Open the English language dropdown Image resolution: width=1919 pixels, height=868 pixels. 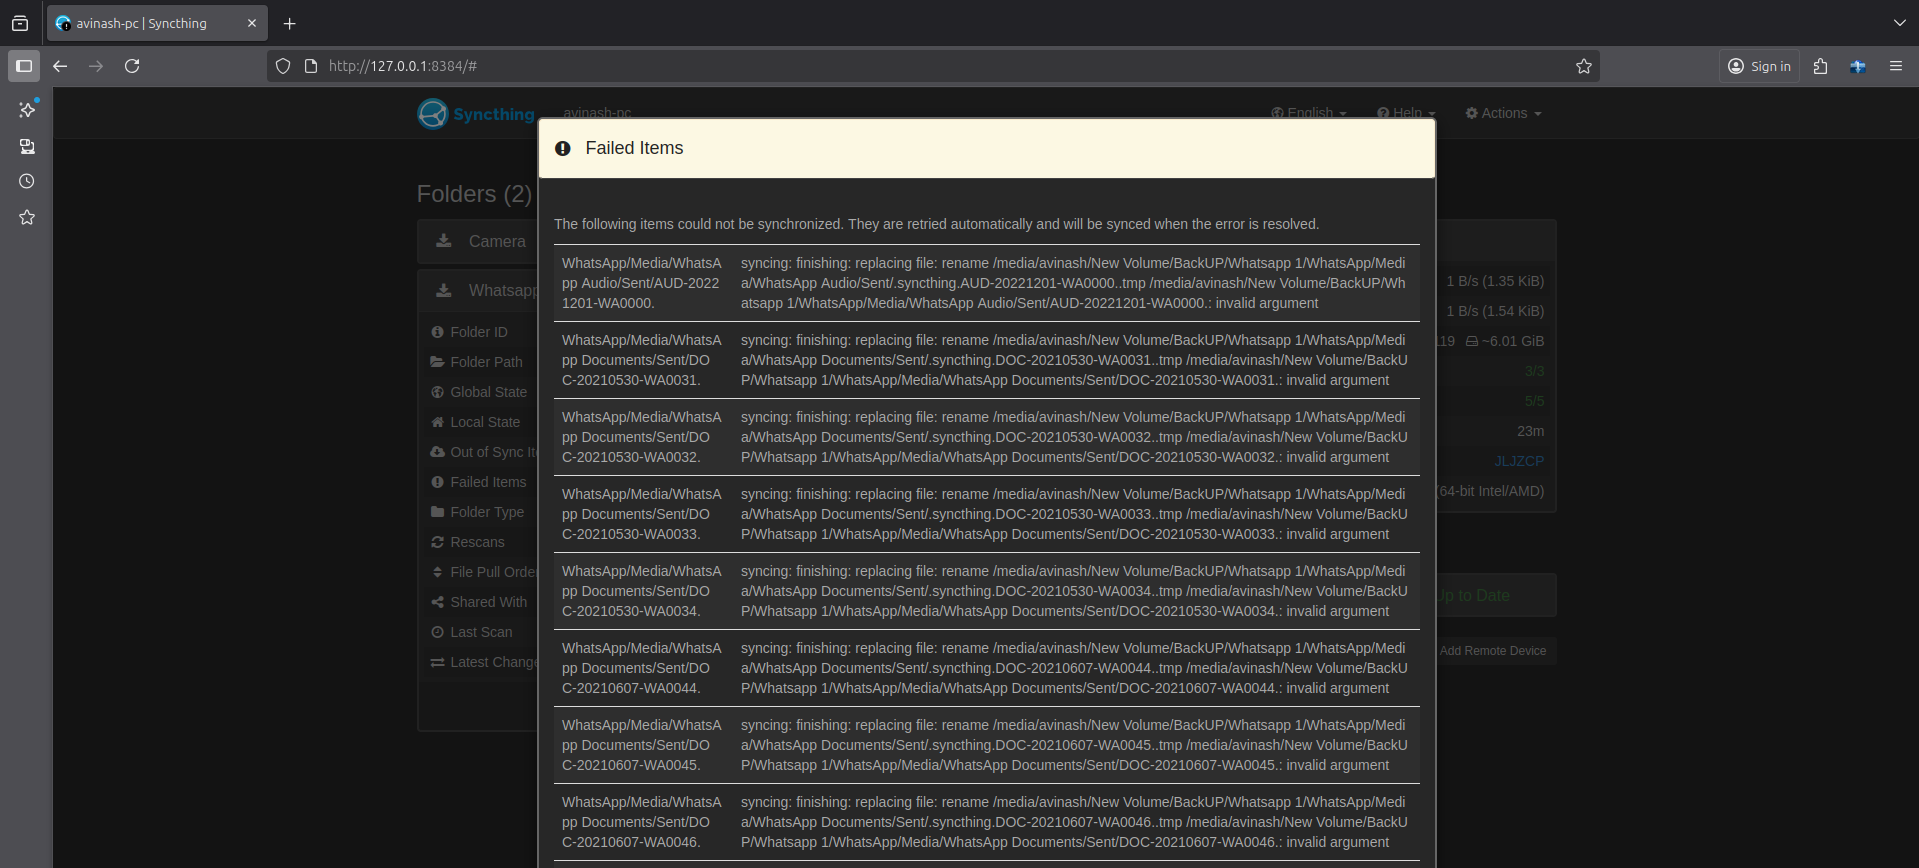[1309, 113]
